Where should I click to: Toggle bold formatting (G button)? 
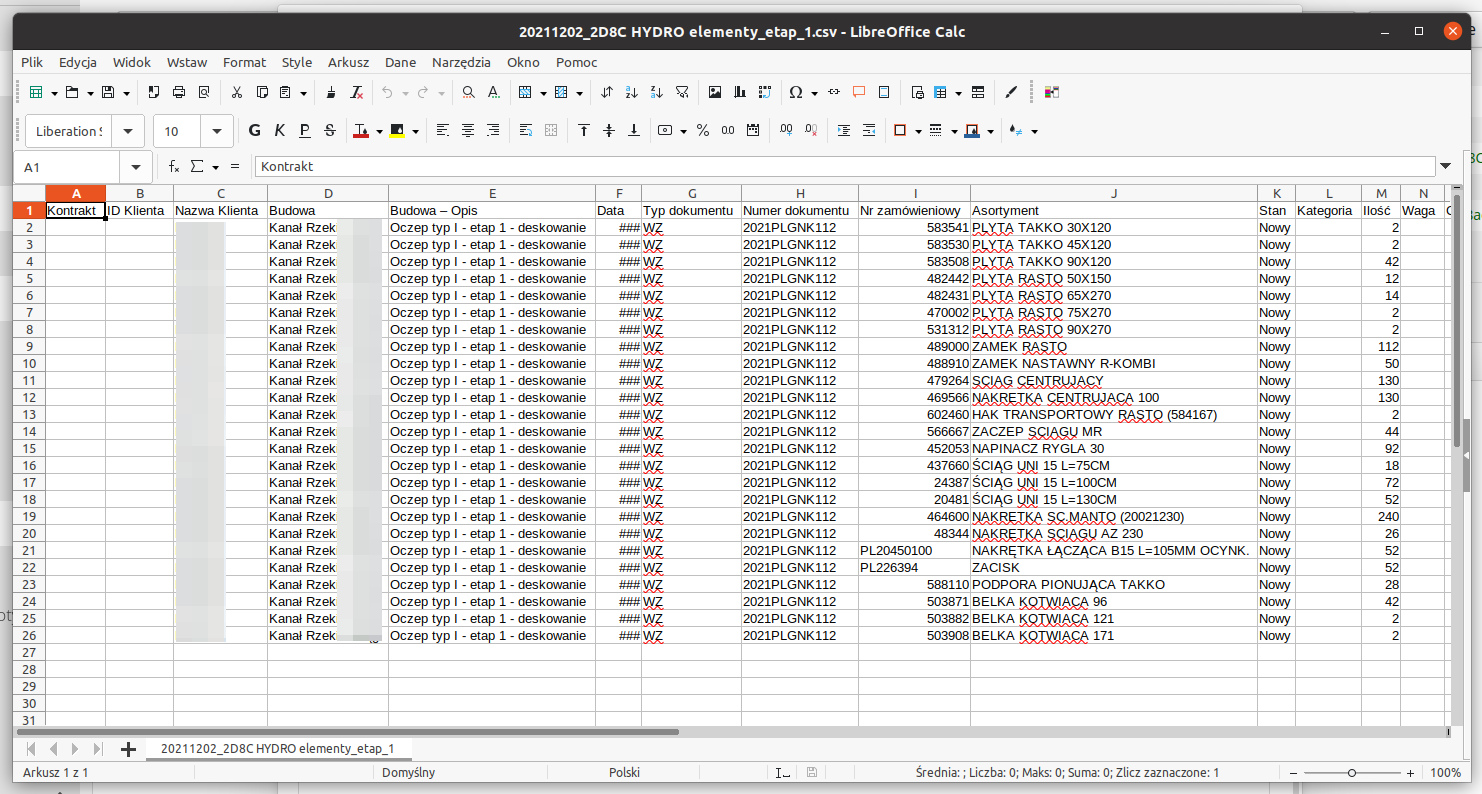[254, 131]
